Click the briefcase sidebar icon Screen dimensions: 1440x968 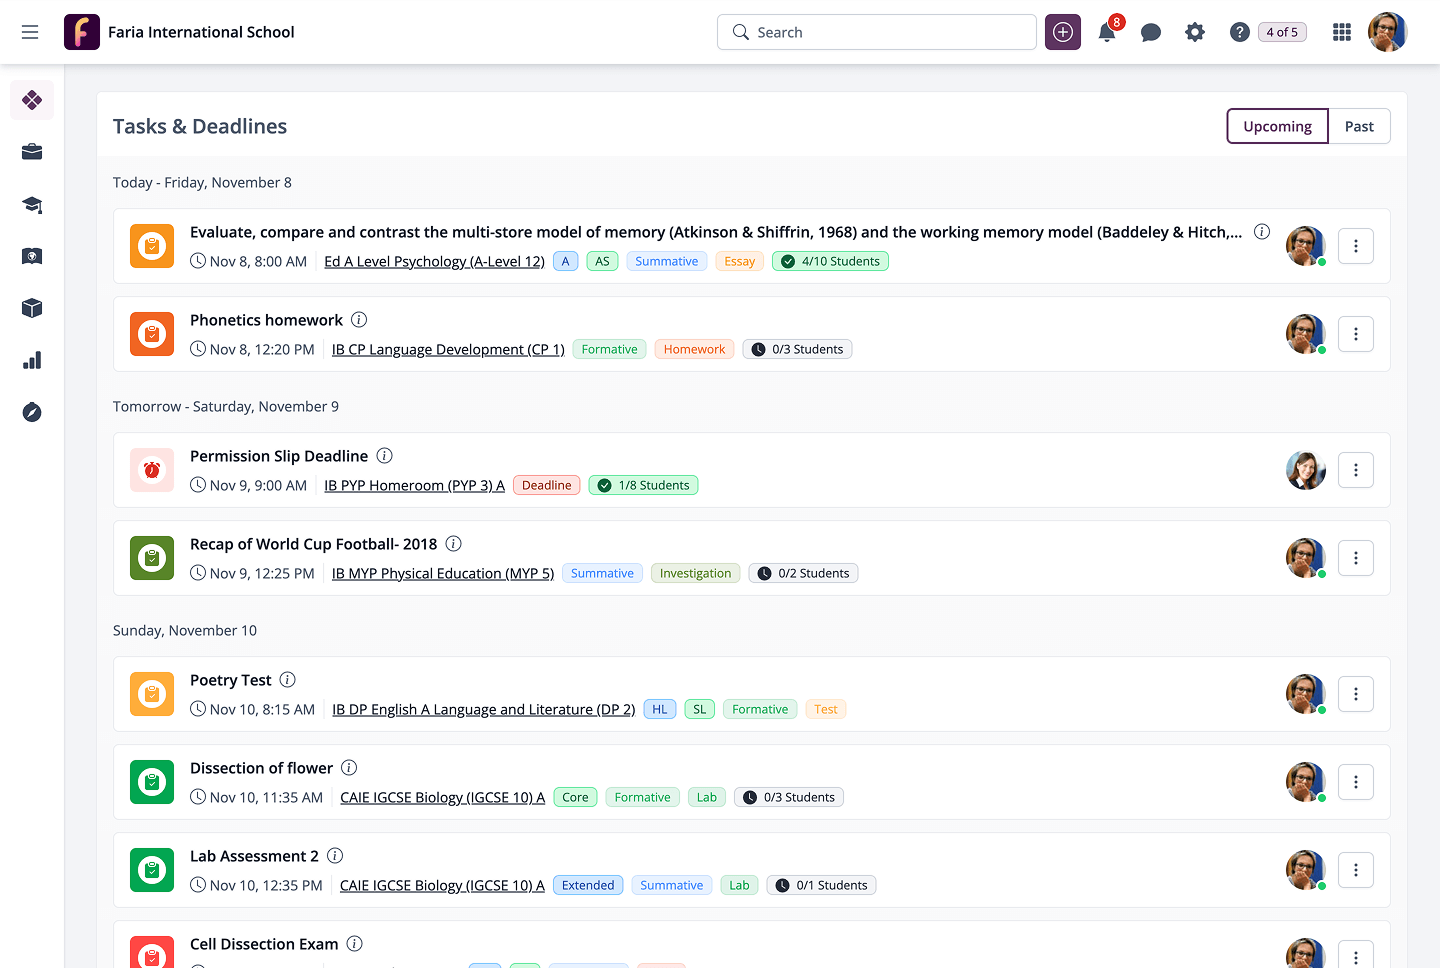32,152
